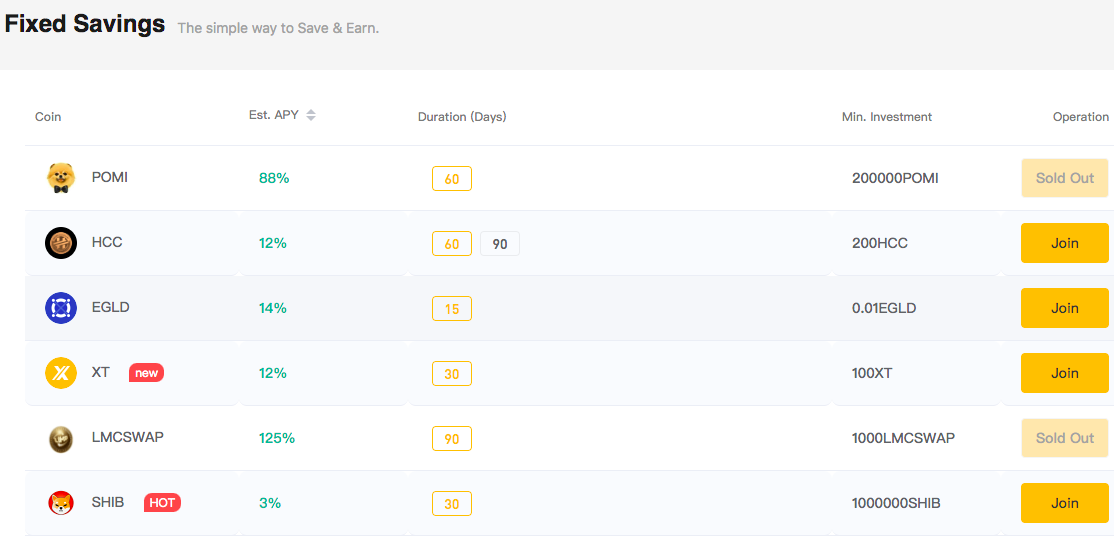Click the HOT badge beside SHIB
This screenshot has width=1114, height=539.
(x=162, y=503)
